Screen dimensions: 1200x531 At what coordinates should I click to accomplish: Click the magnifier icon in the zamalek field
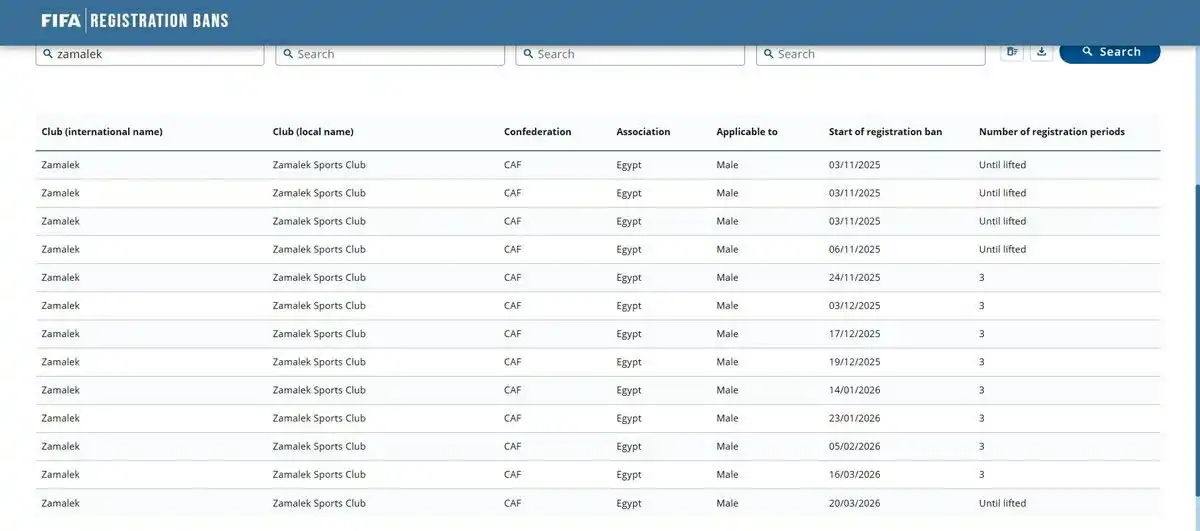(x=47, y=54)
